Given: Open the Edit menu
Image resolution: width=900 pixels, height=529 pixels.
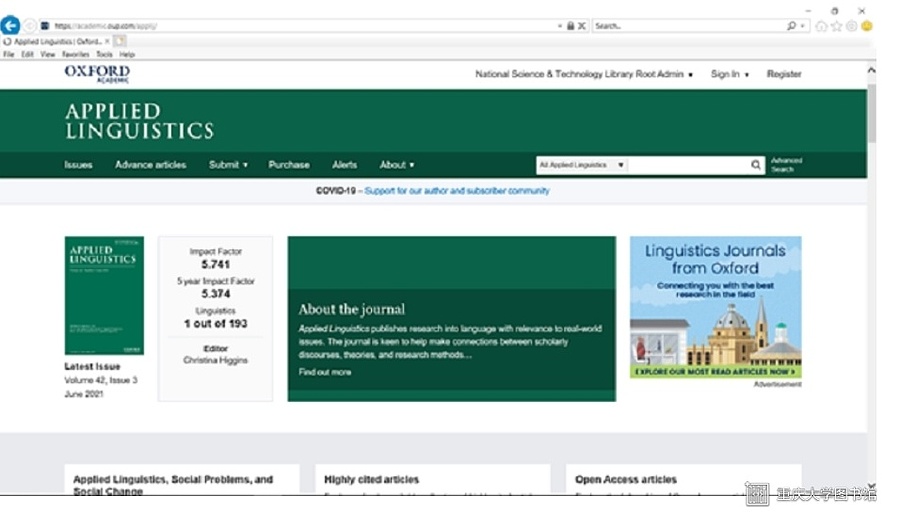Looking at the screenshot, I should point(28,55).
